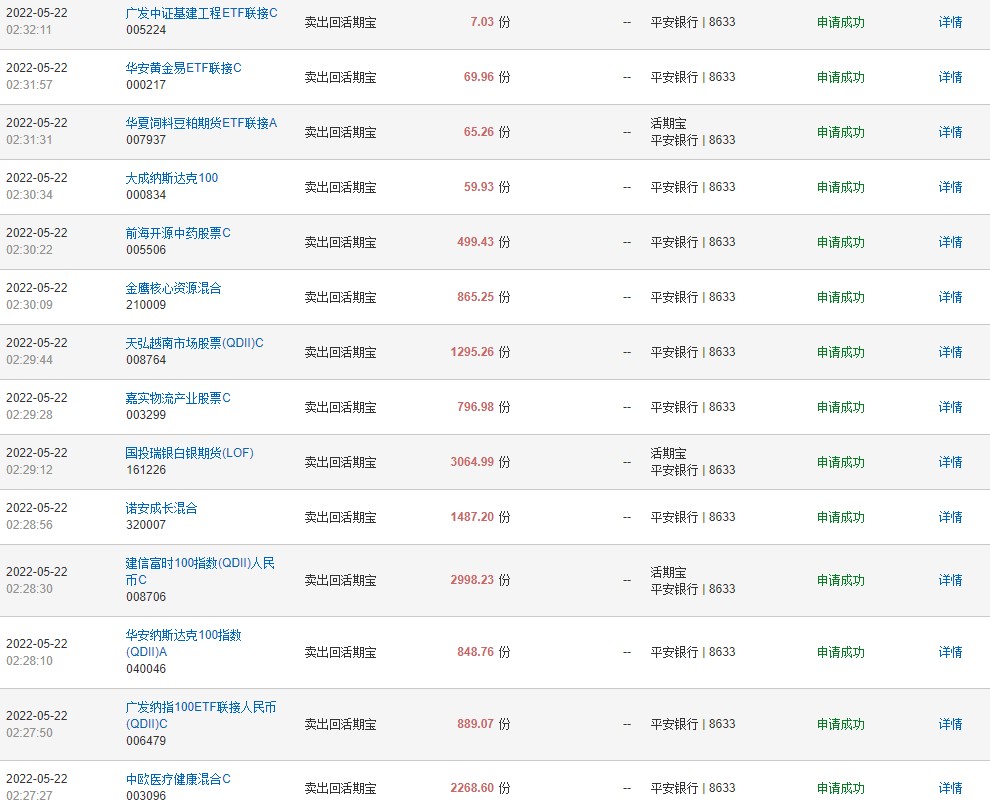Image resolution: width=990 pixels, height=812 pixels.
Task: Open fund link 金鹰核心资源混合
Action: point(174,288)
